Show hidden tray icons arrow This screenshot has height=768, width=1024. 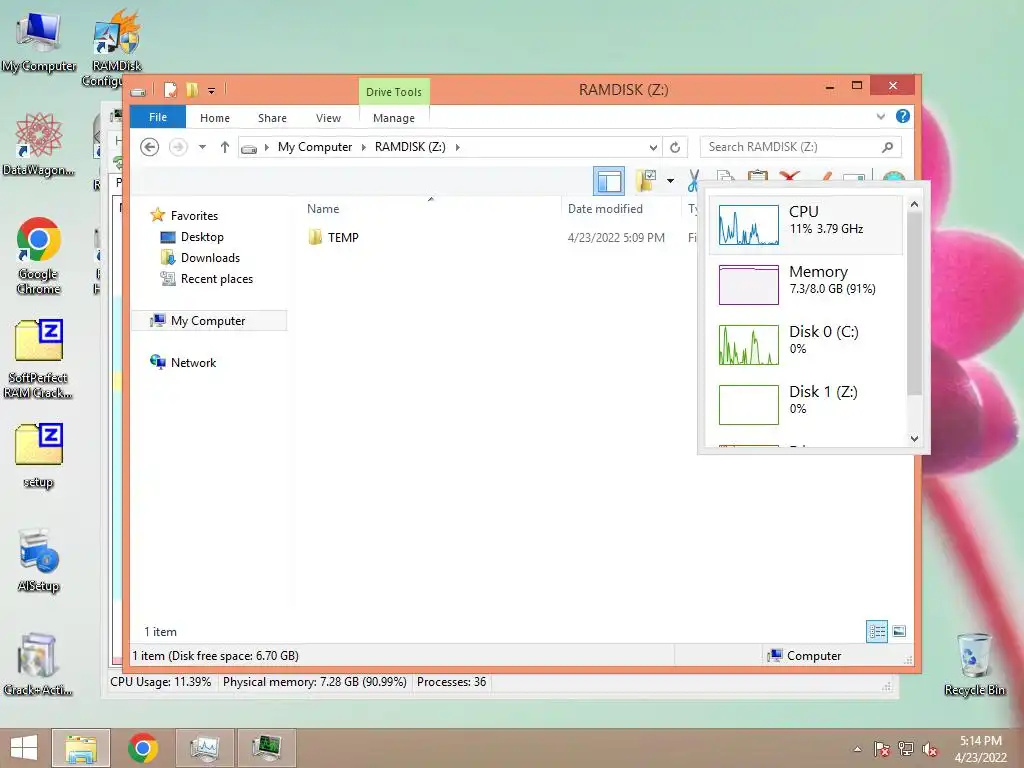click(x=857, y=749)
